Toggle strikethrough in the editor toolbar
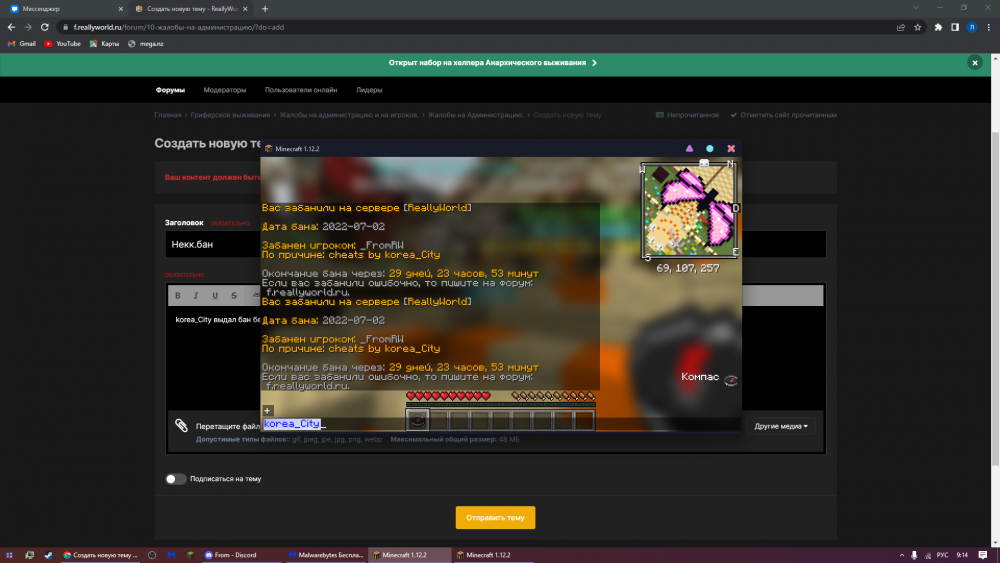 point(234,295)
